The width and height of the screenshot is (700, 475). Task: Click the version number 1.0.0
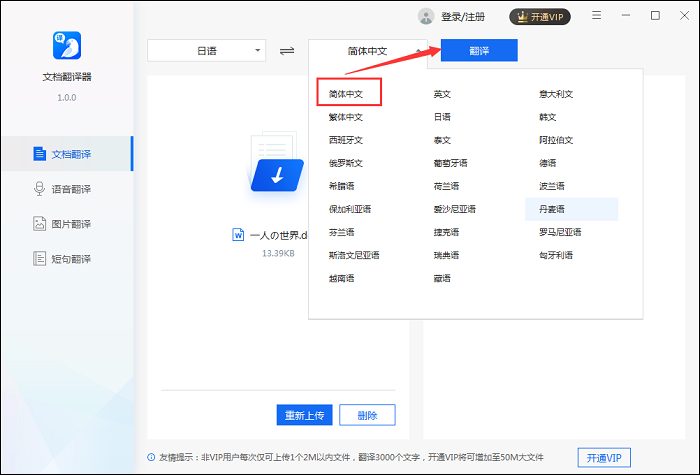(x=67, y=97)
